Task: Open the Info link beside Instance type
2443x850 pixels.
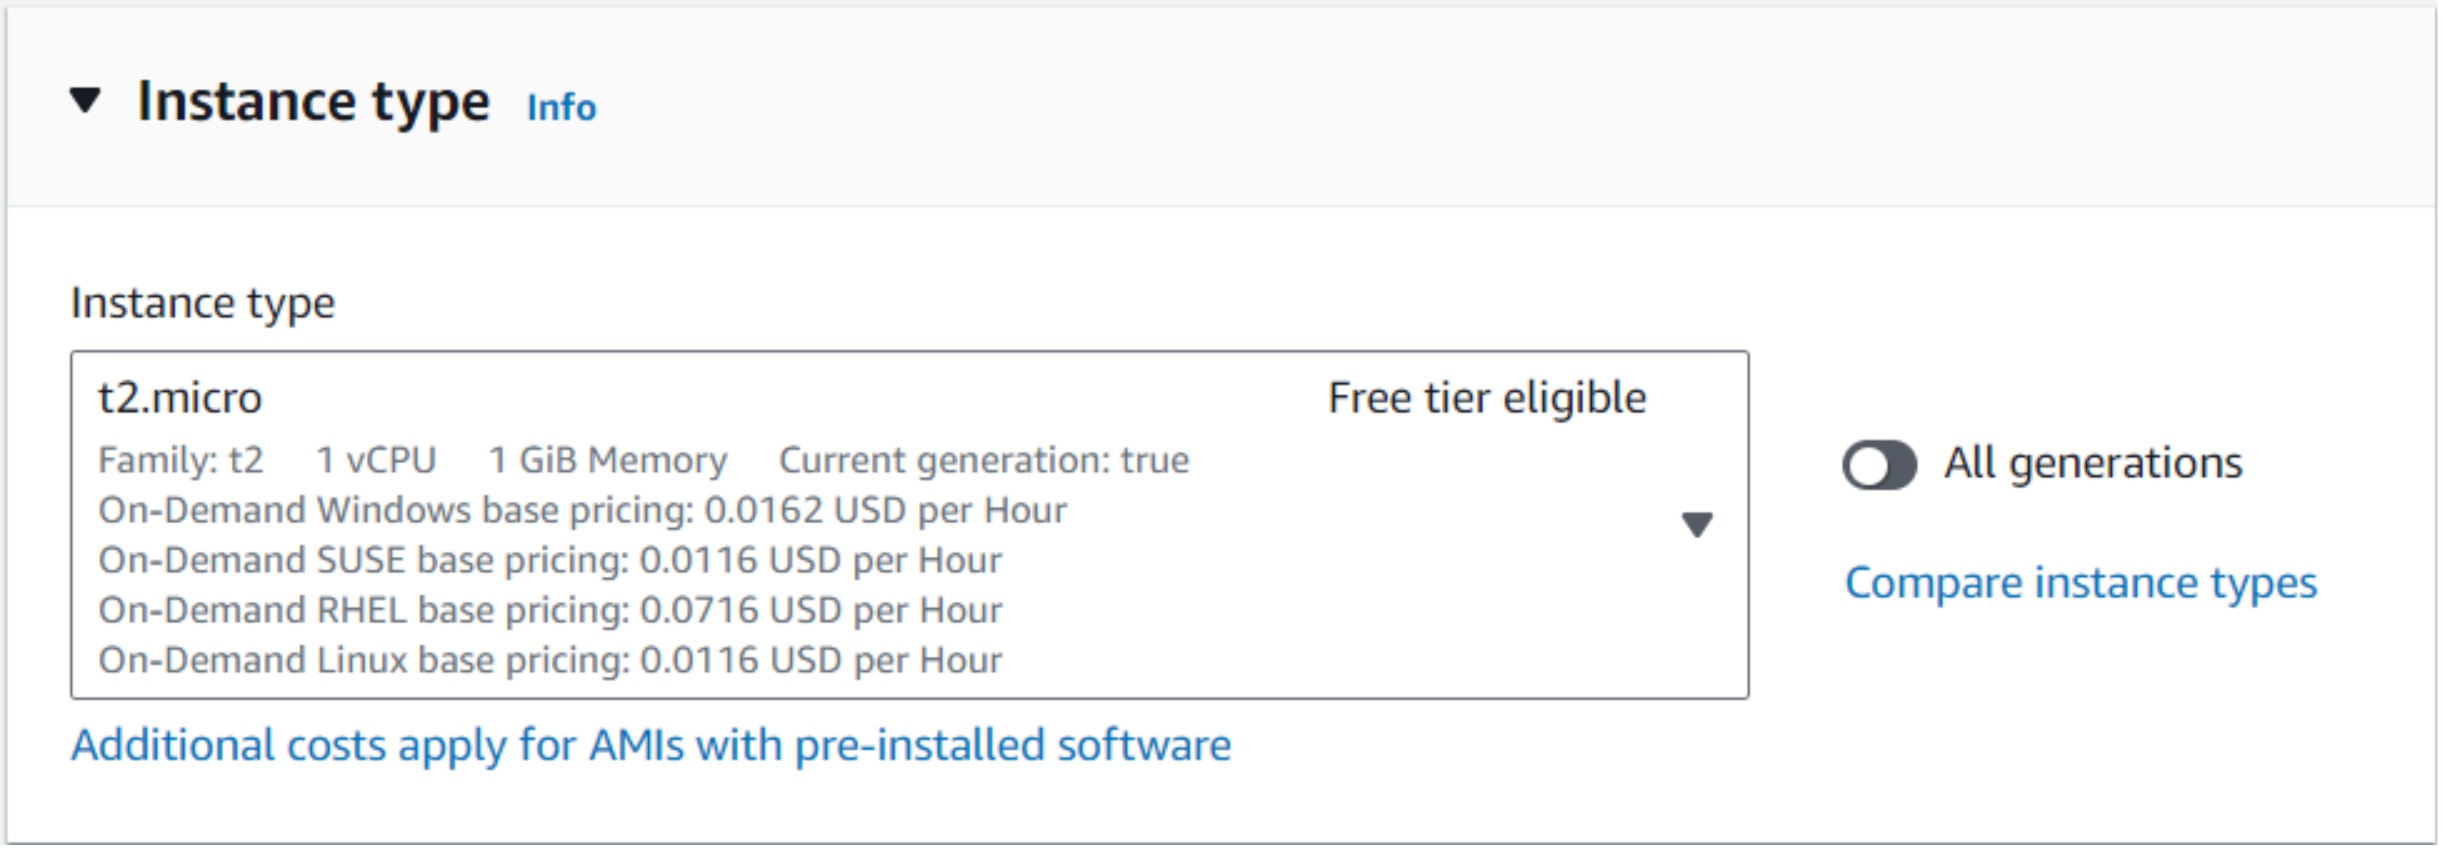Action: coord(561,108)
